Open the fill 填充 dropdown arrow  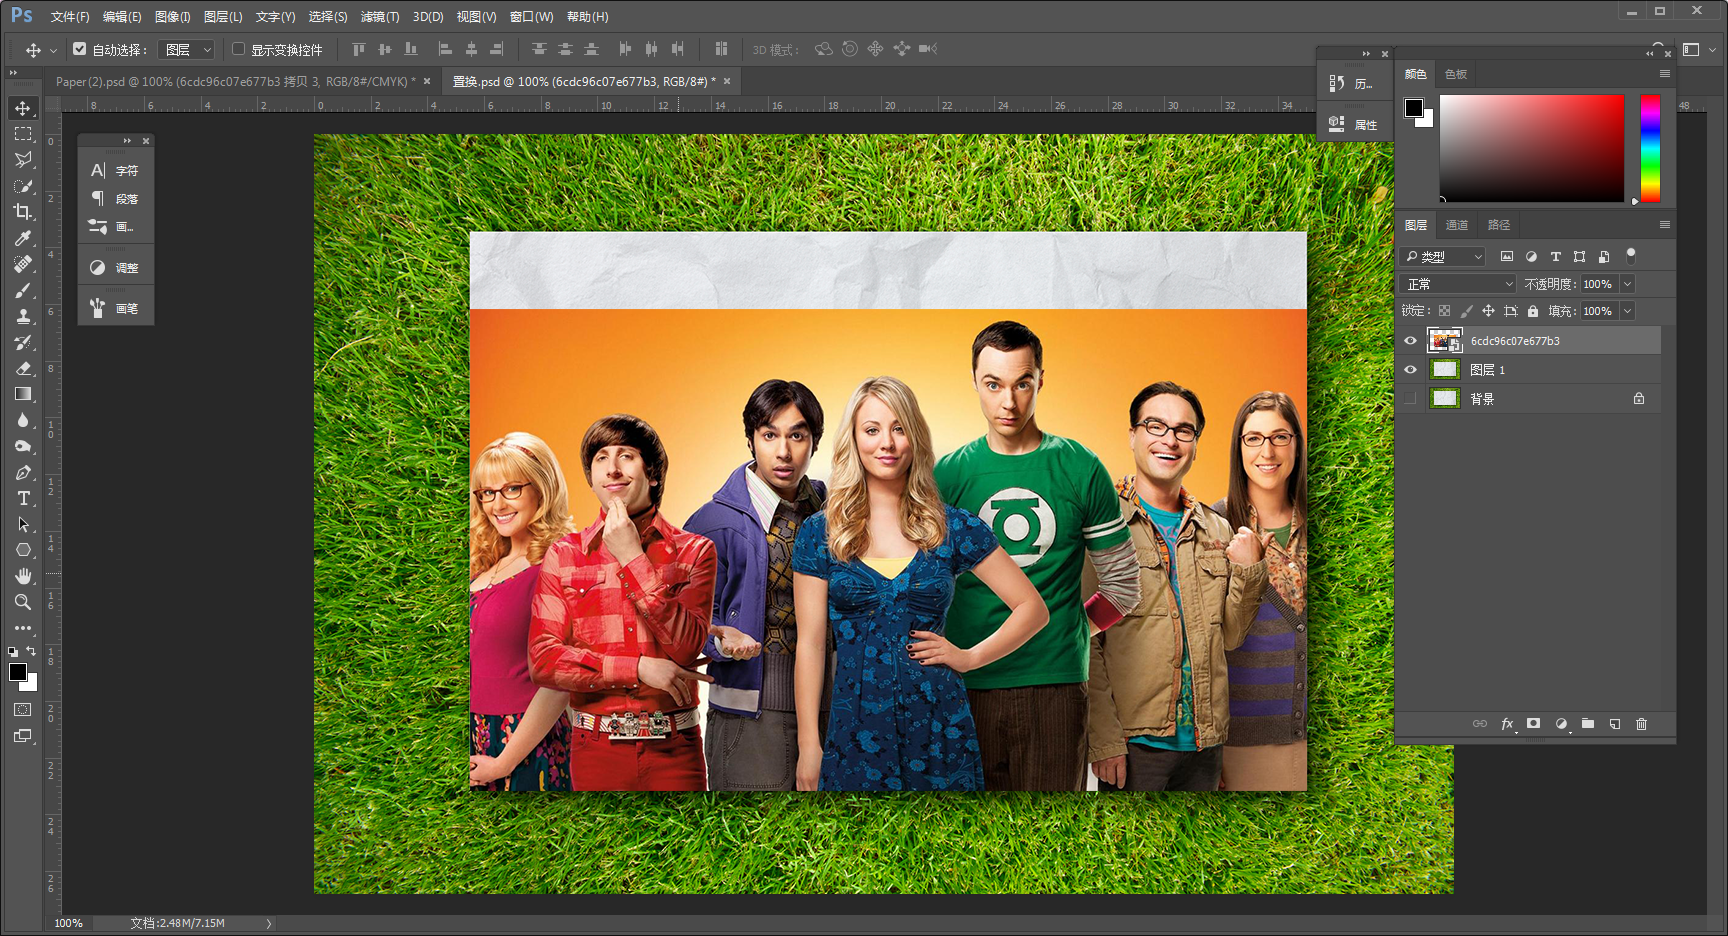coord(1627,311)
